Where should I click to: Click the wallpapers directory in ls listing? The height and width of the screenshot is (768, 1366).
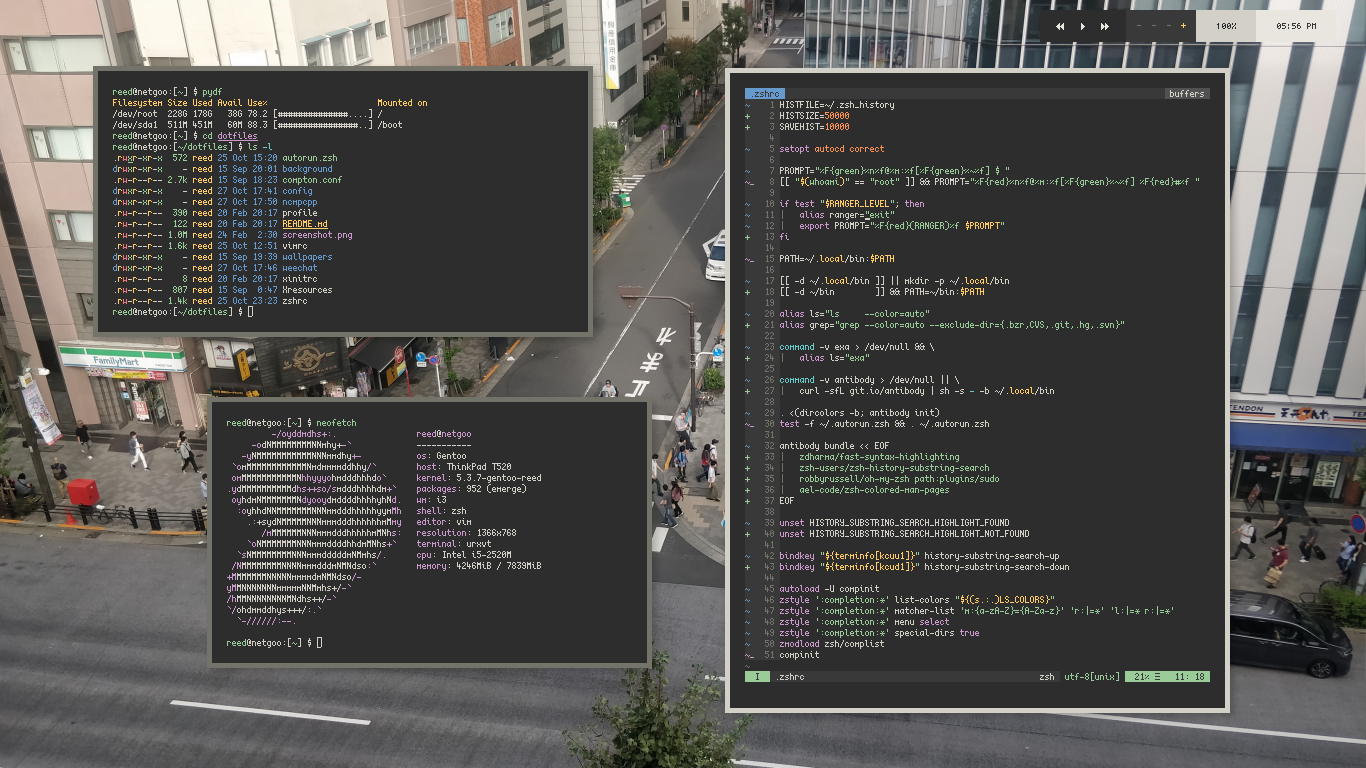[x=307, y=257]
